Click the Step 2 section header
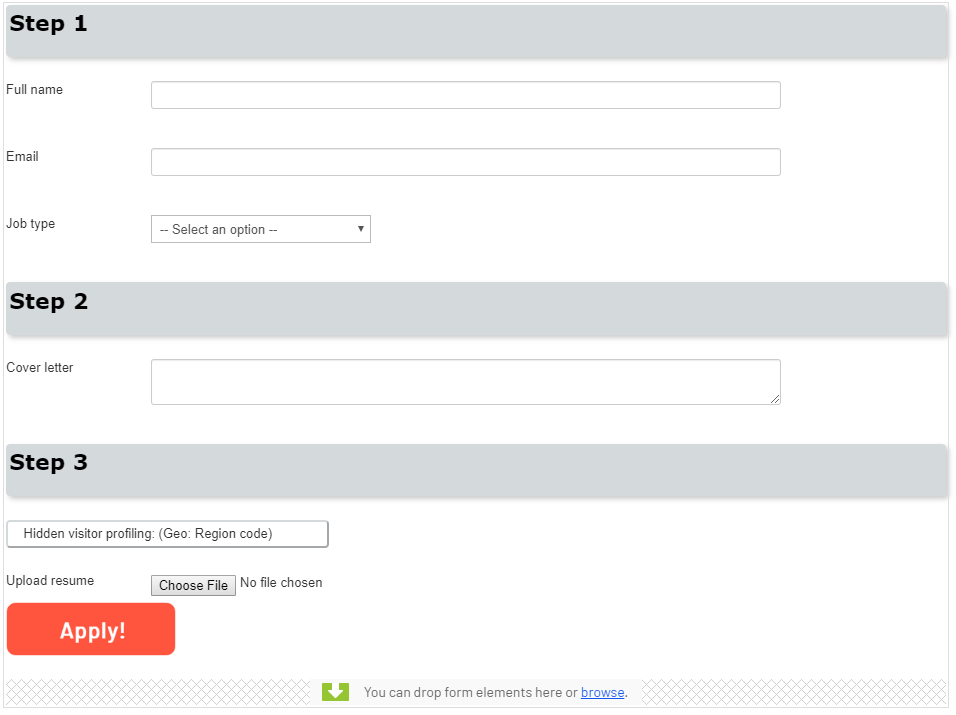This screenshot has height=715, width=956. [48, 301]
